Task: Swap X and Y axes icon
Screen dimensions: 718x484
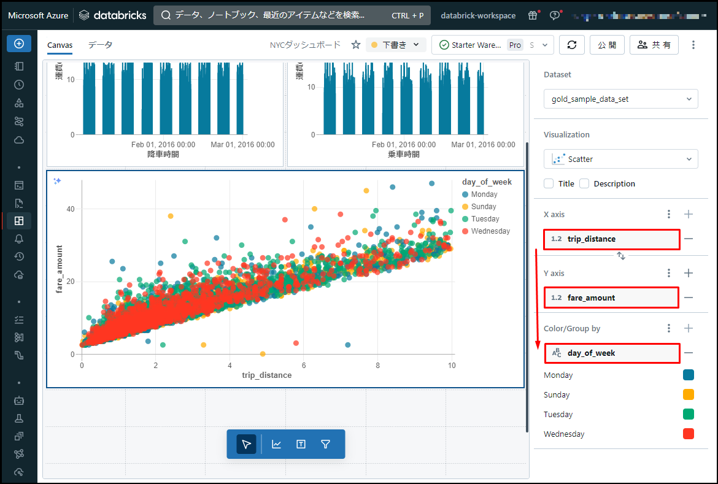Action: click(621, 256)
